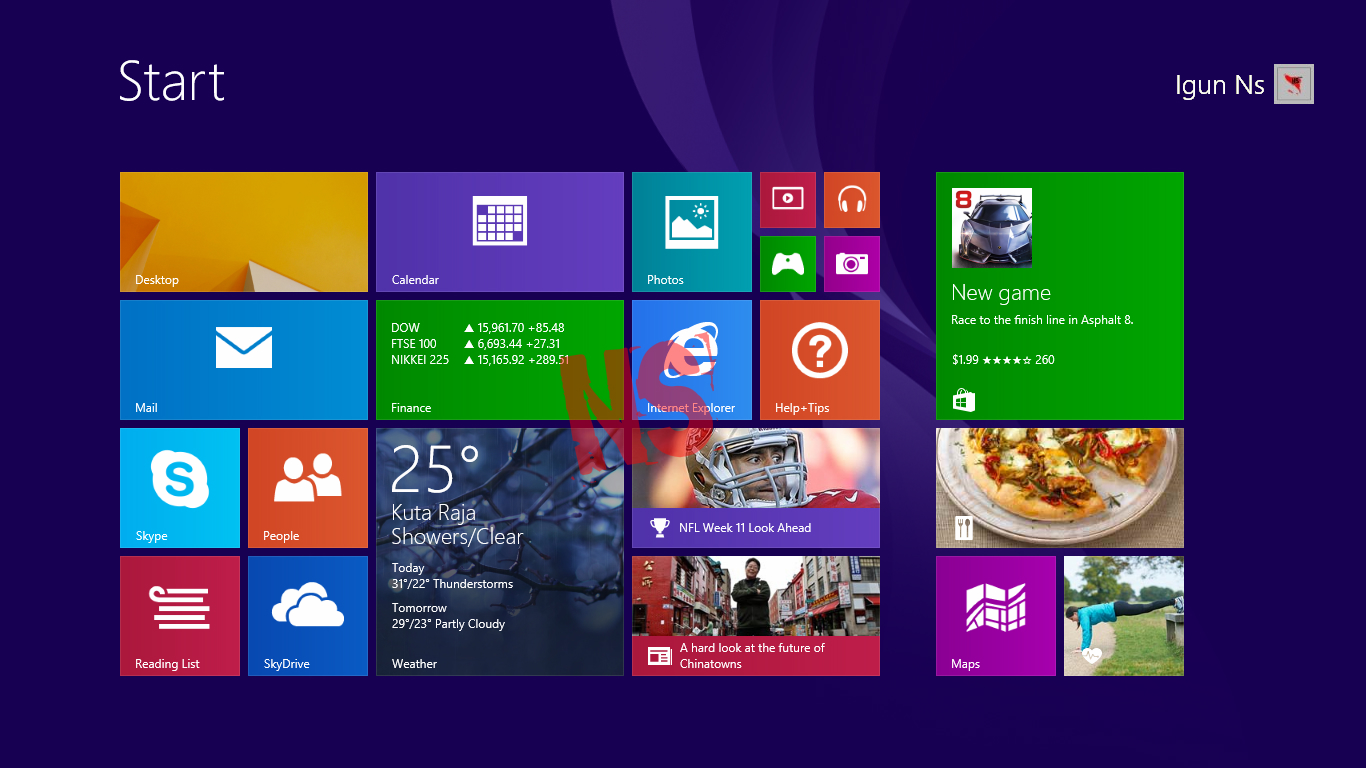
Task: Open the Chinatowns news story tile
Action: click(756, 616)
